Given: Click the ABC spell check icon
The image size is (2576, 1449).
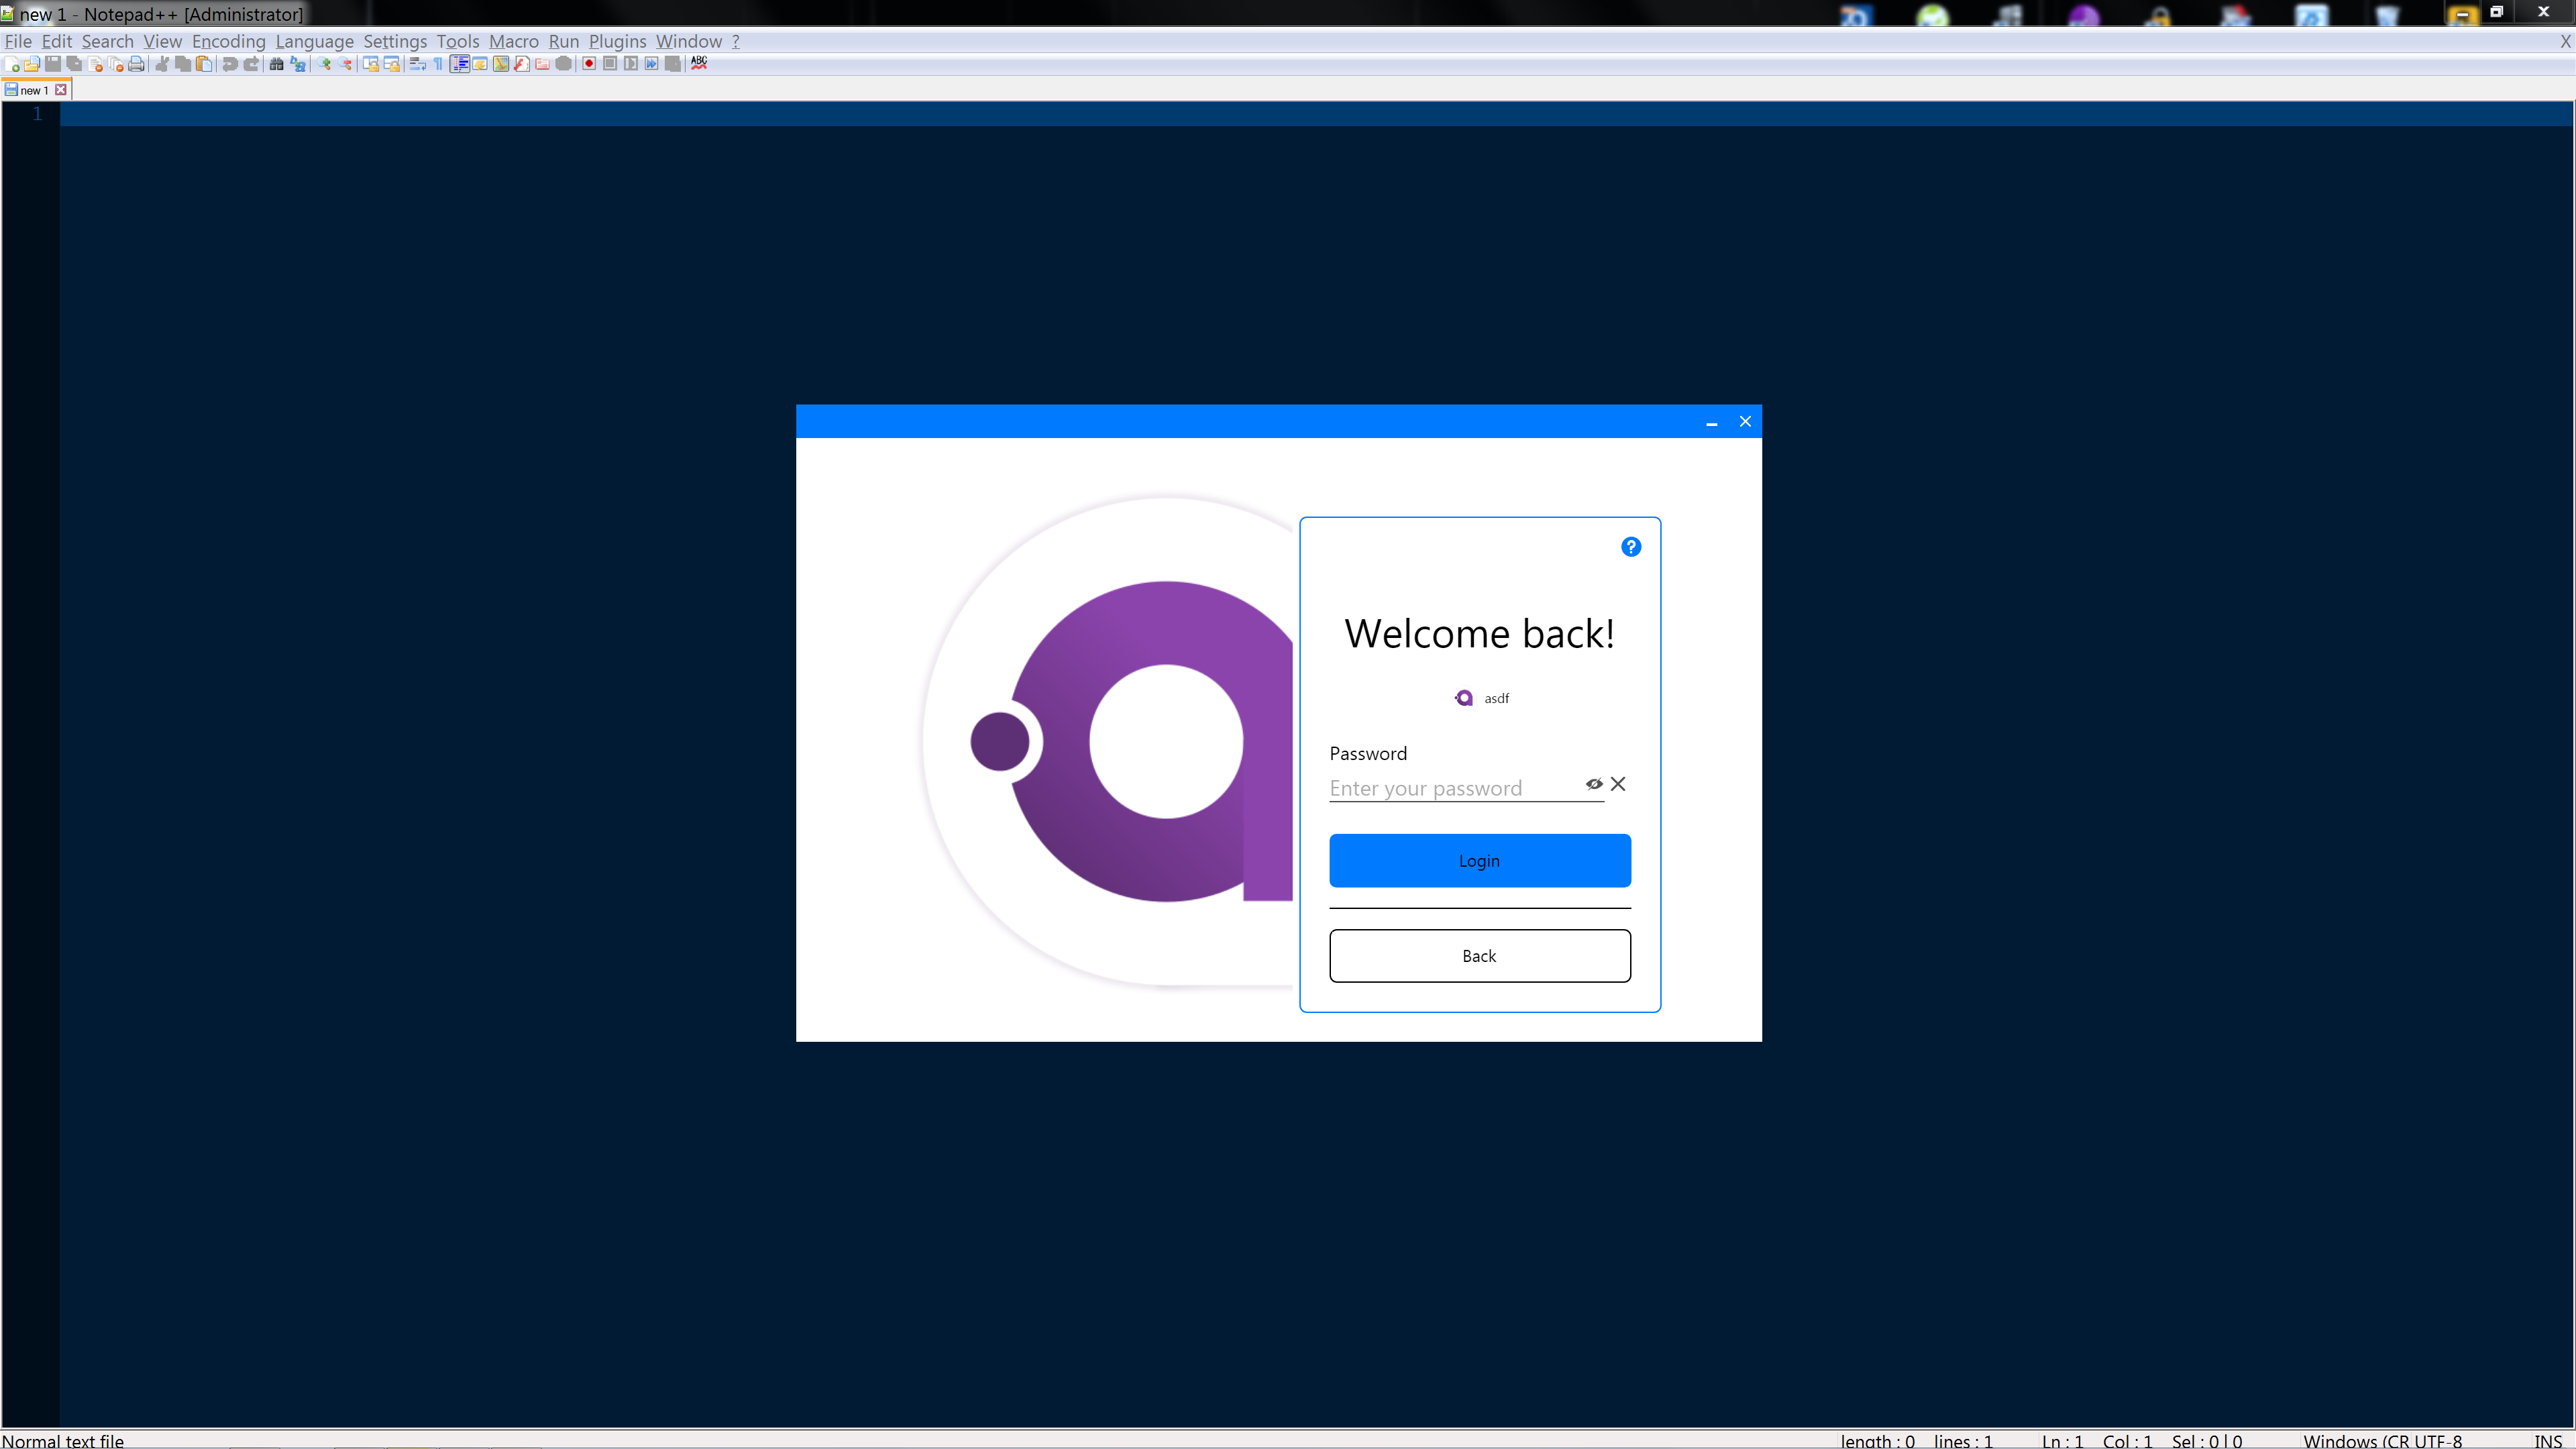Looking at the screenshot, I should [x=699, y=63].
